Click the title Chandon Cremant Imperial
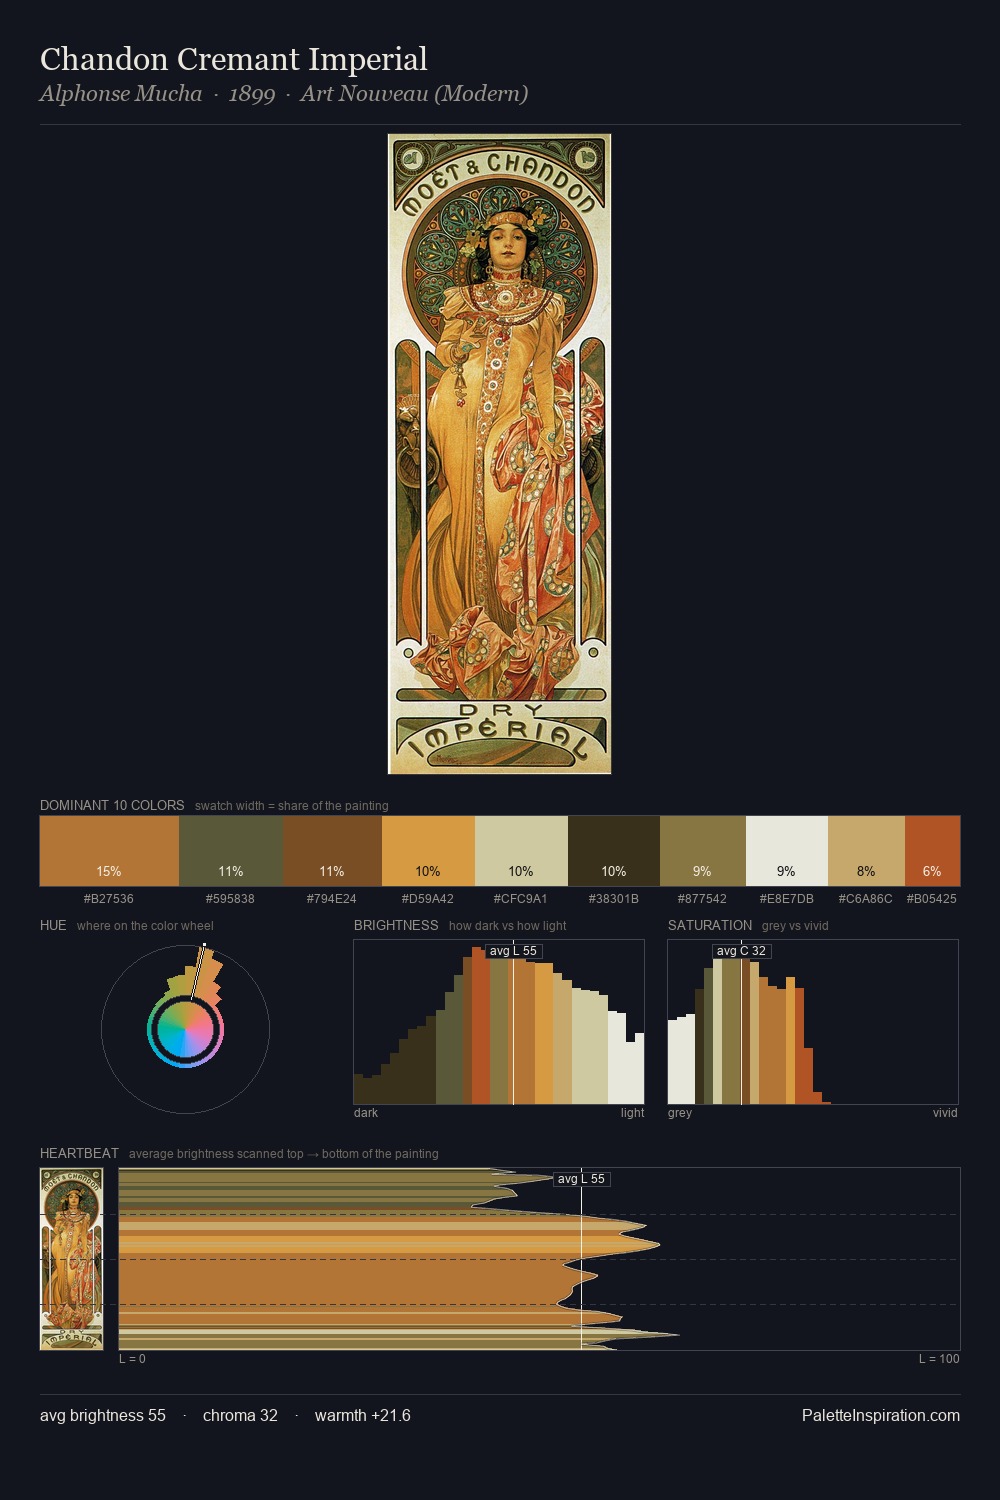 (234, 60)
